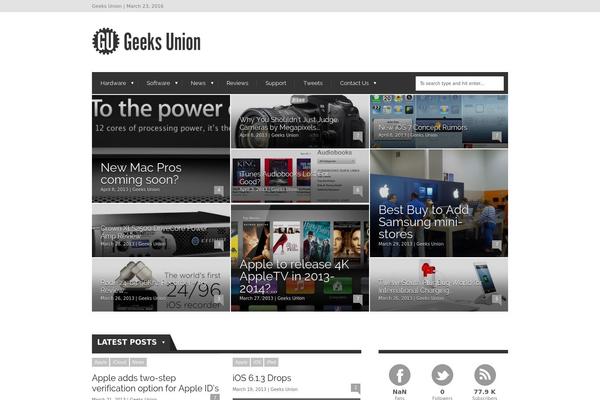Open the Support menu item
The image size is (600, 400).
pyautogui.click(x=276, y=83)
